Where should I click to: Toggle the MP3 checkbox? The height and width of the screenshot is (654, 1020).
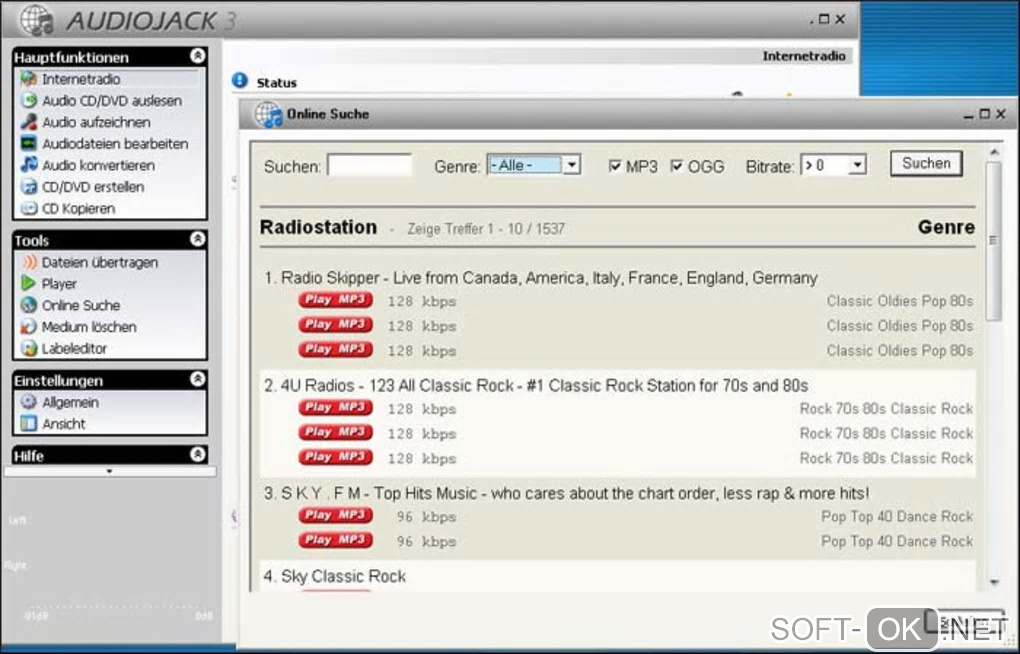click(615, 167)
